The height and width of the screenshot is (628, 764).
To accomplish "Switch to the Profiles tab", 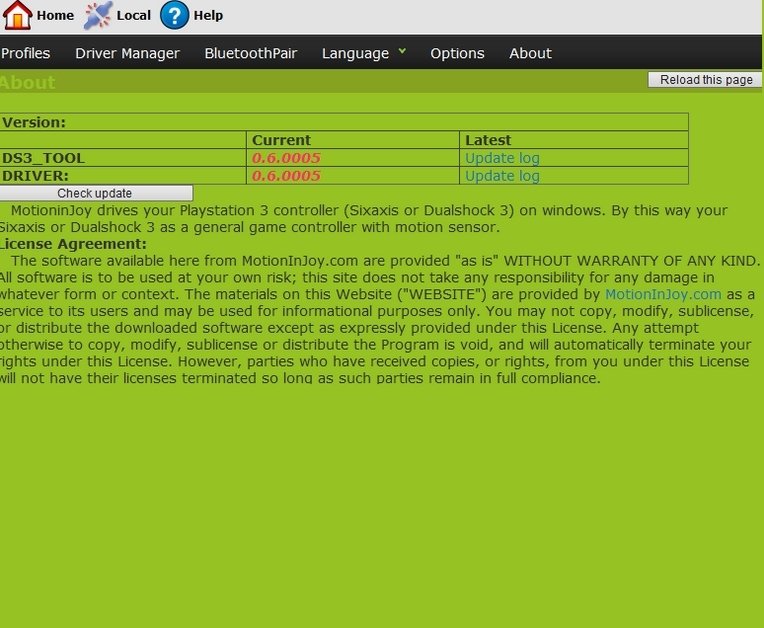I will (25, 53).
